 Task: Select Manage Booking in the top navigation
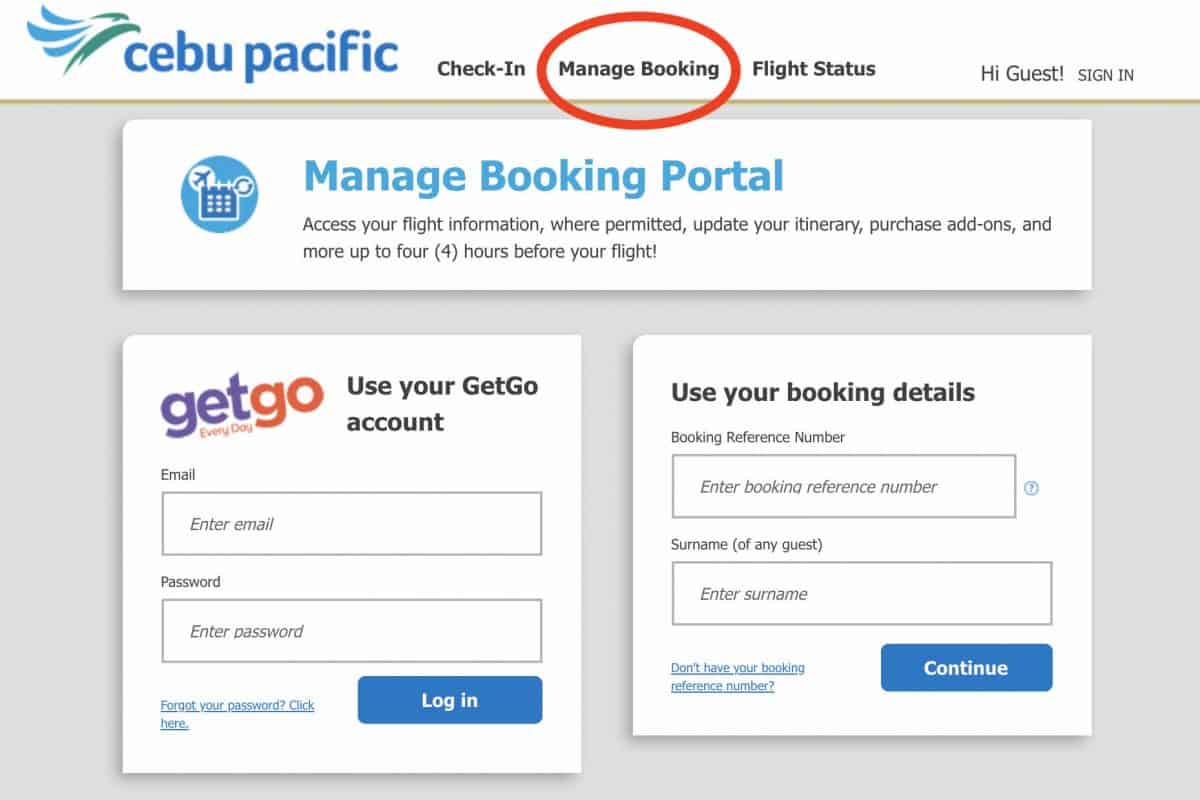coord(638,69)
